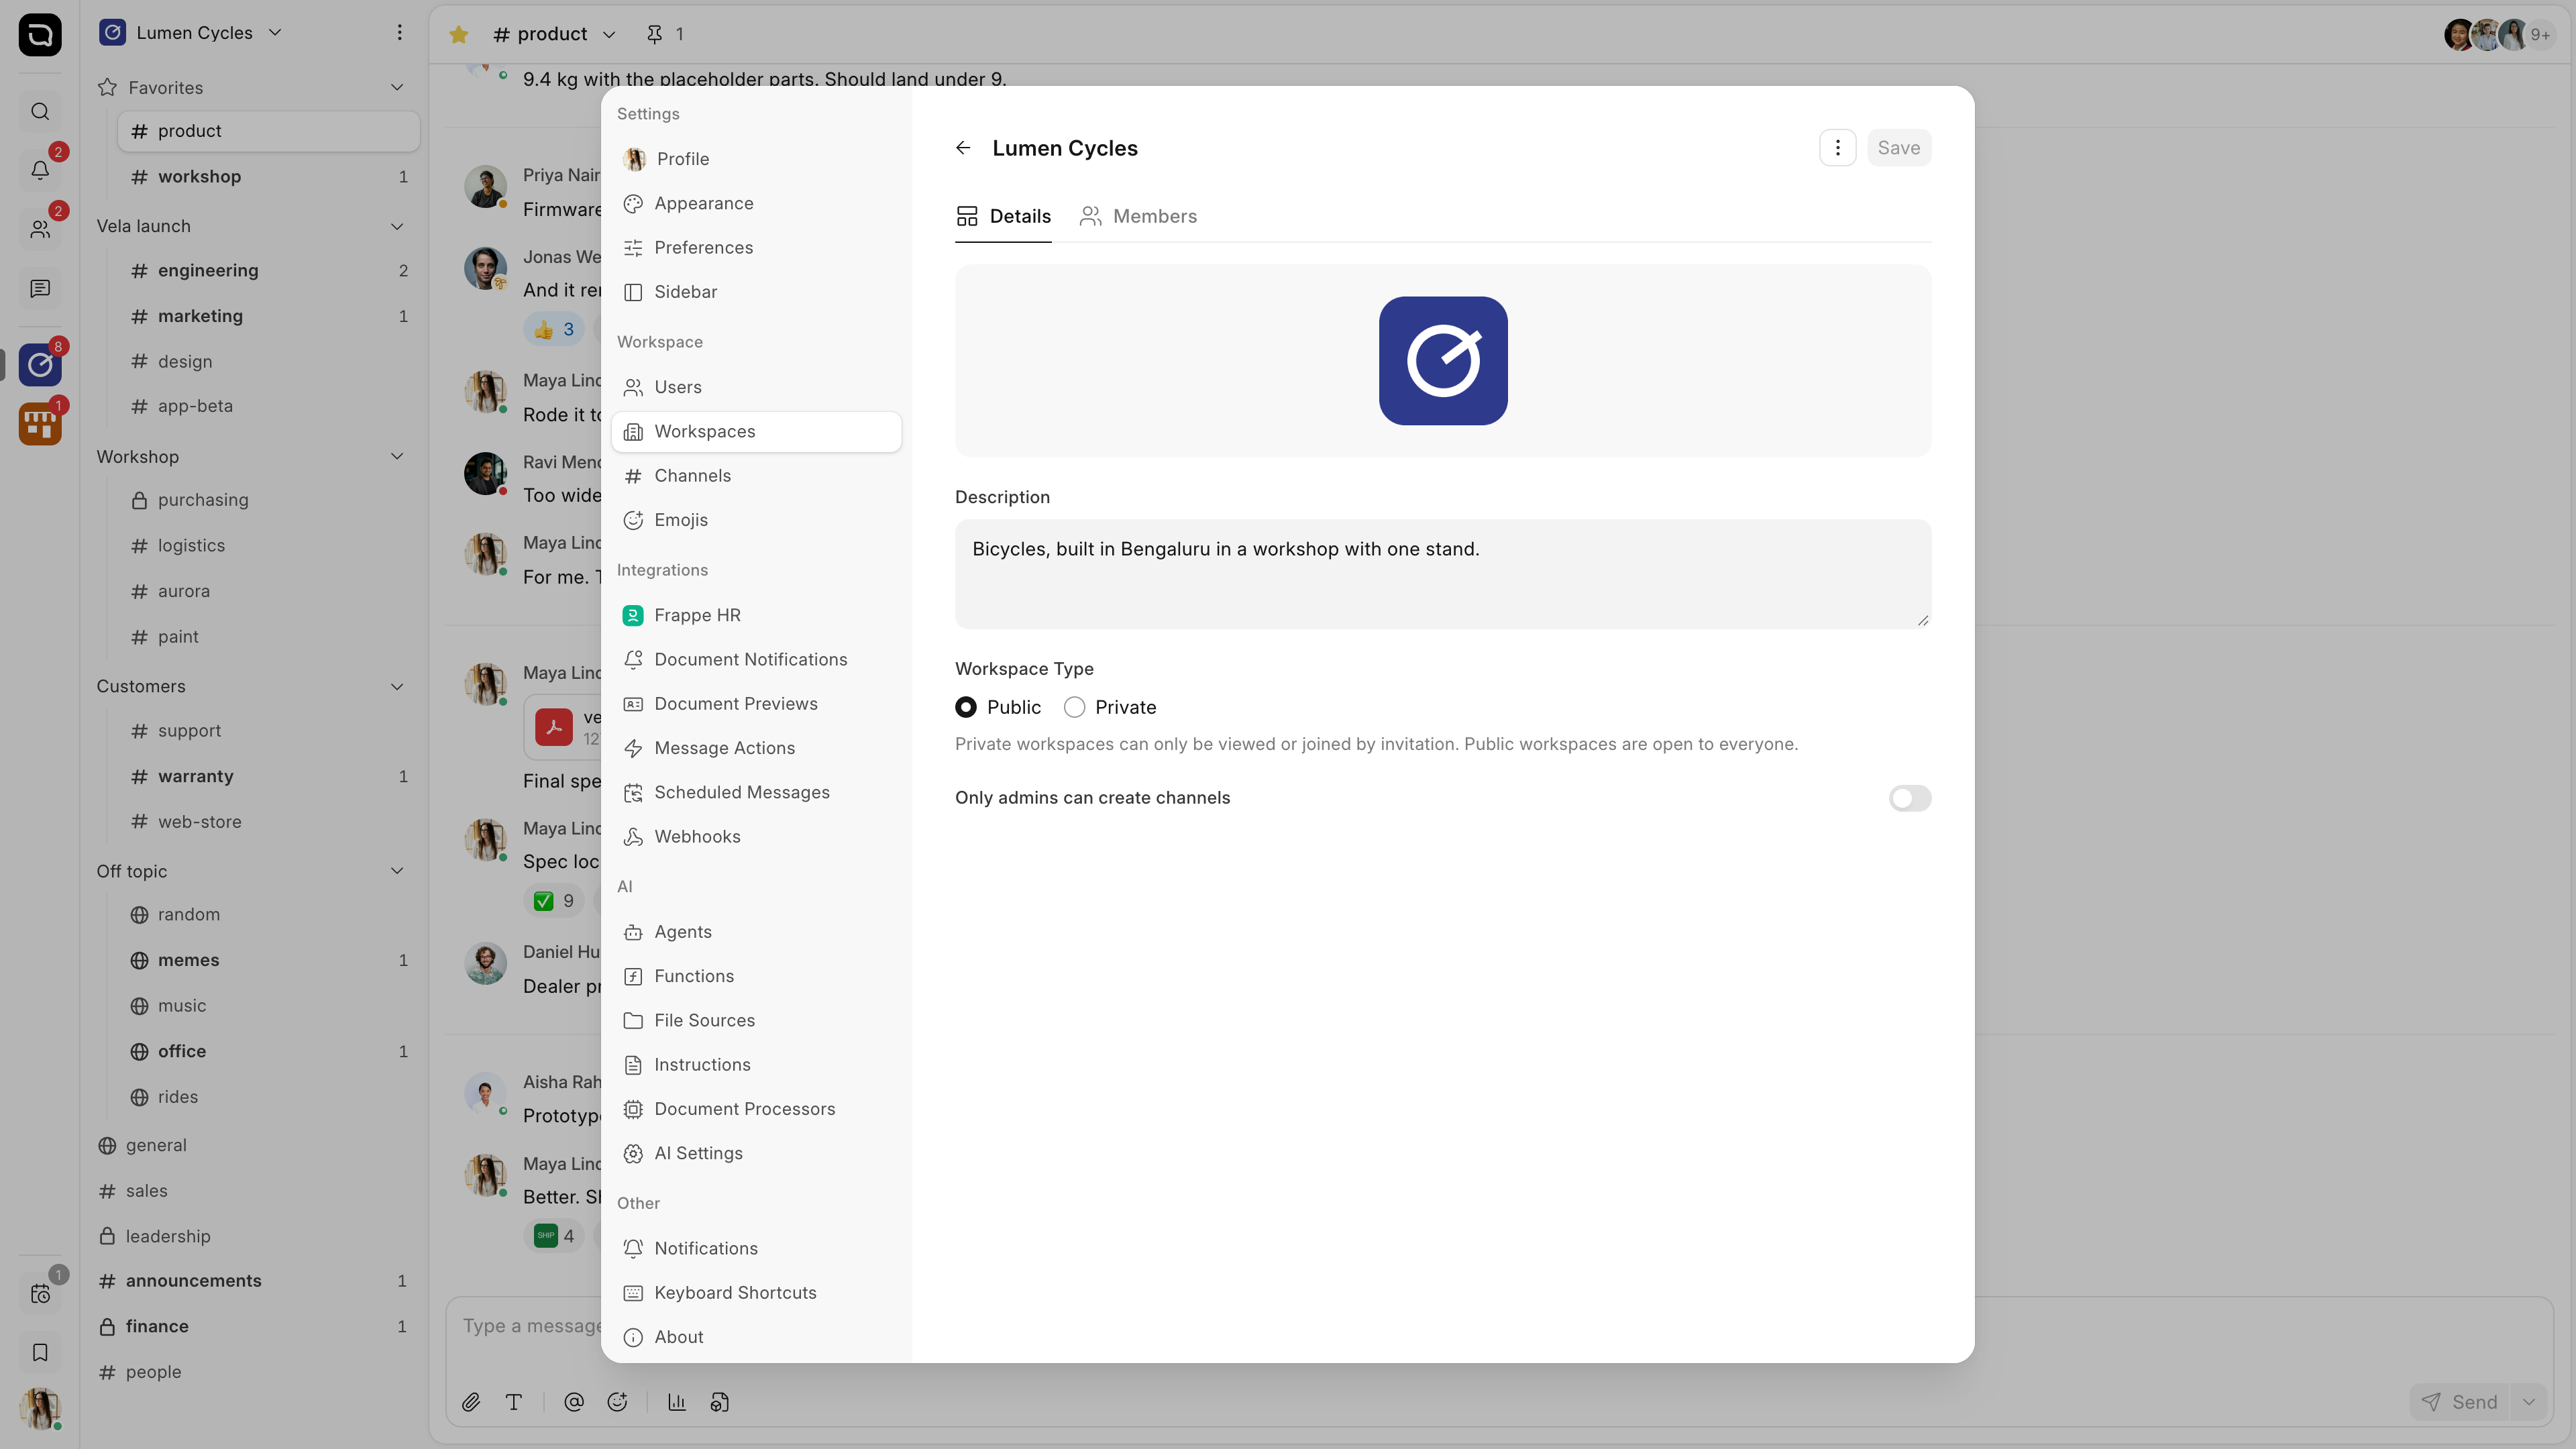Click the thumbs up reaction with 3
The image size is (2576, 1449).
(554, 329)
